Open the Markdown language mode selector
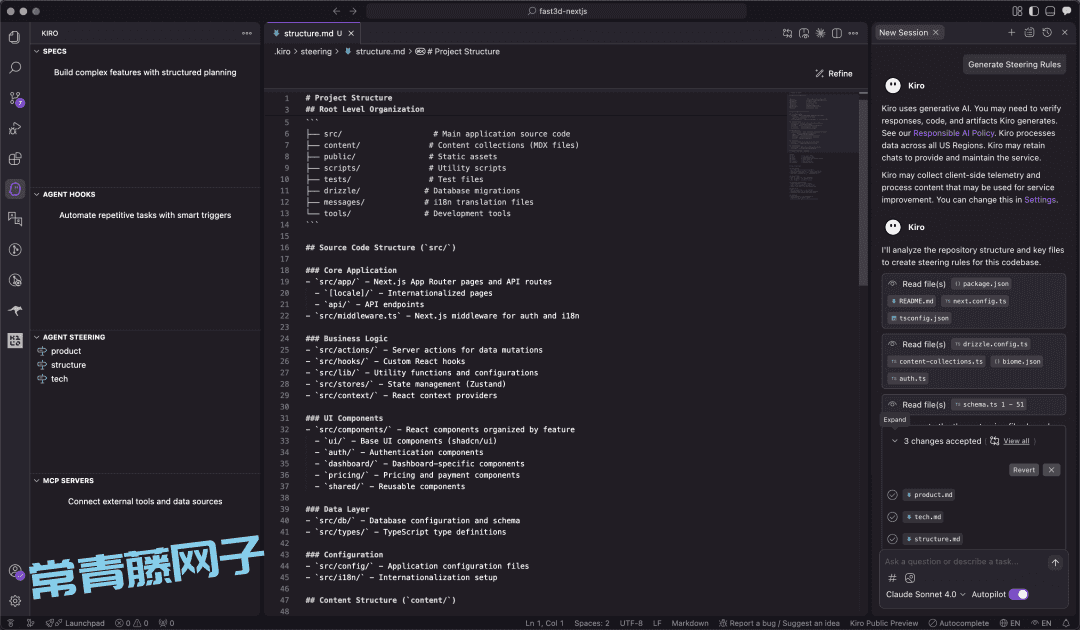 click(x=689, y=623)
